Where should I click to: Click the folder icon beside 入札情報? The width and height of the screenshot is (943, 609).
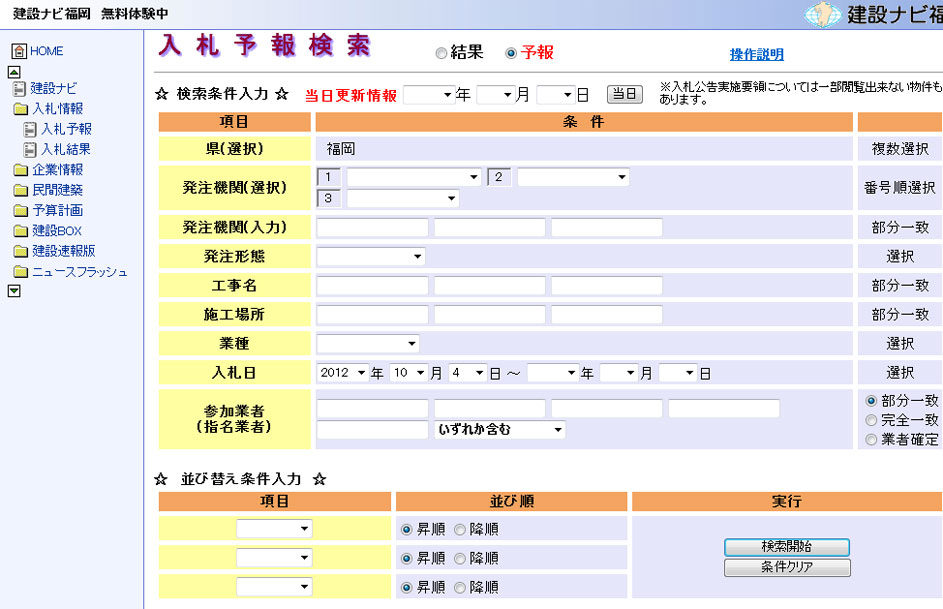21,109
